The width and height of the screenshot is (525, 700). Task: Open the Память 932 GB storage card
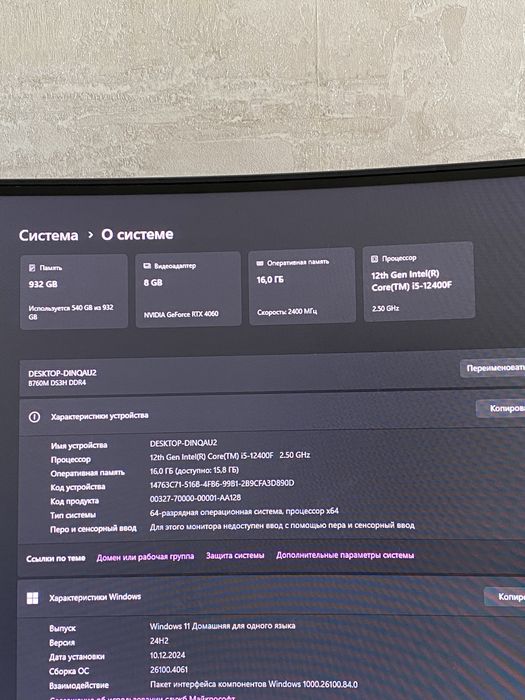pos(74,291)
